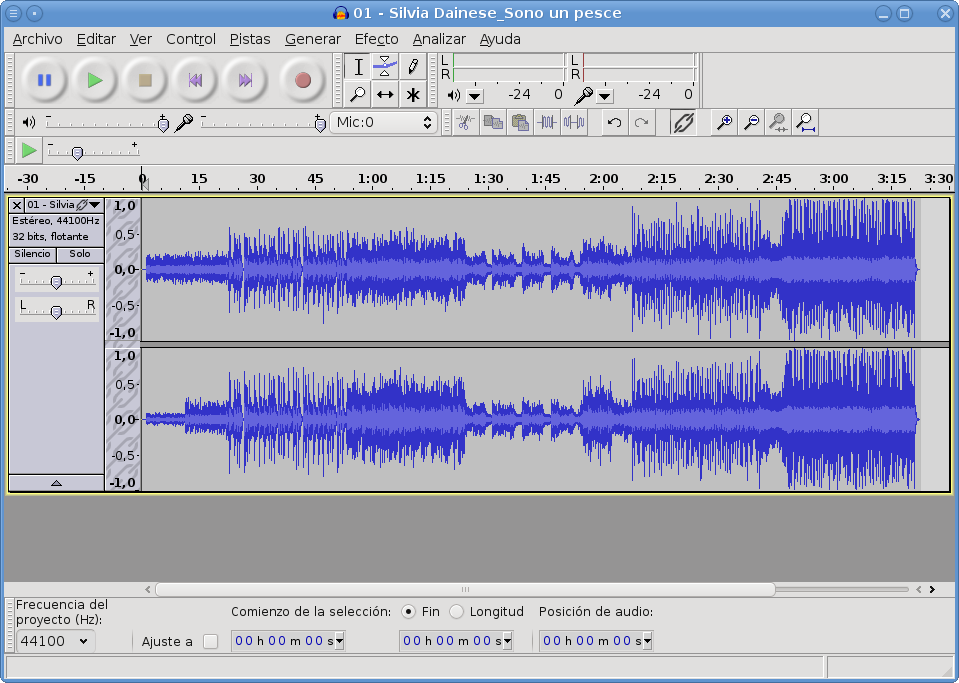Click the Redo arrow icon

[641, 122]
